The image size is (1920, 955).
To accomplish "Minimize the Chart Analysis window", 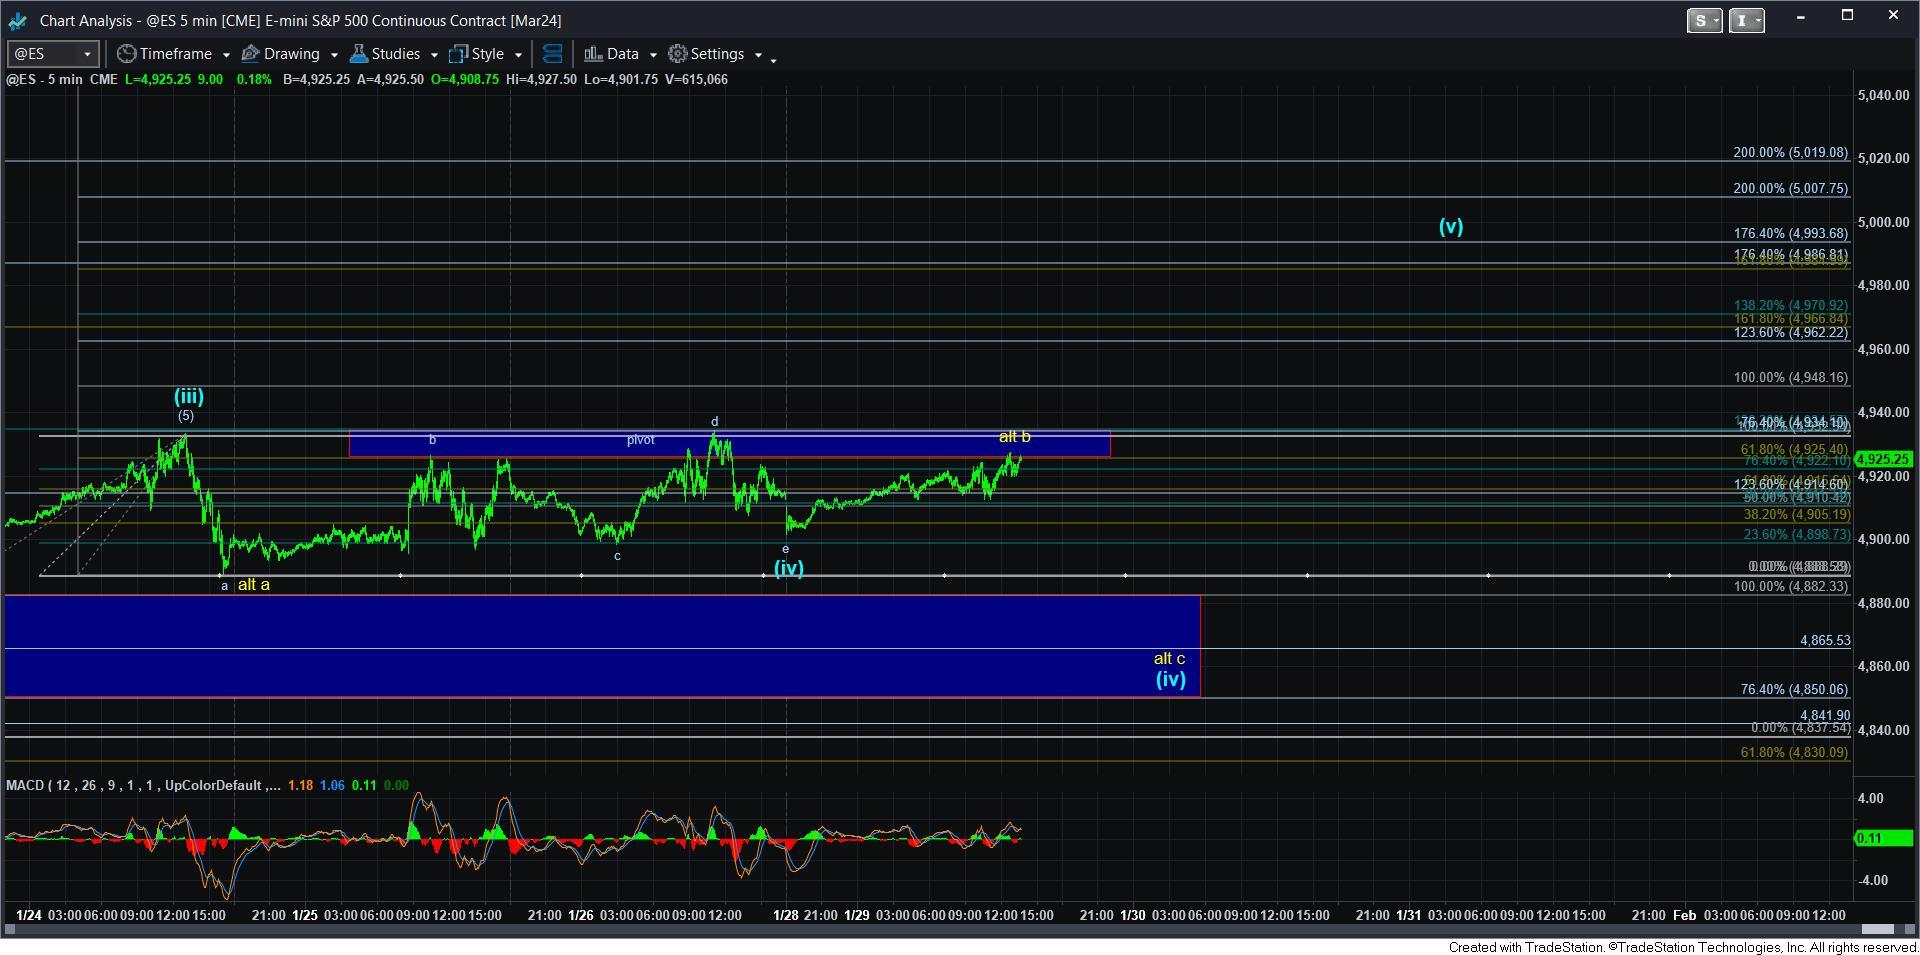I will (x=1801, y=17).
